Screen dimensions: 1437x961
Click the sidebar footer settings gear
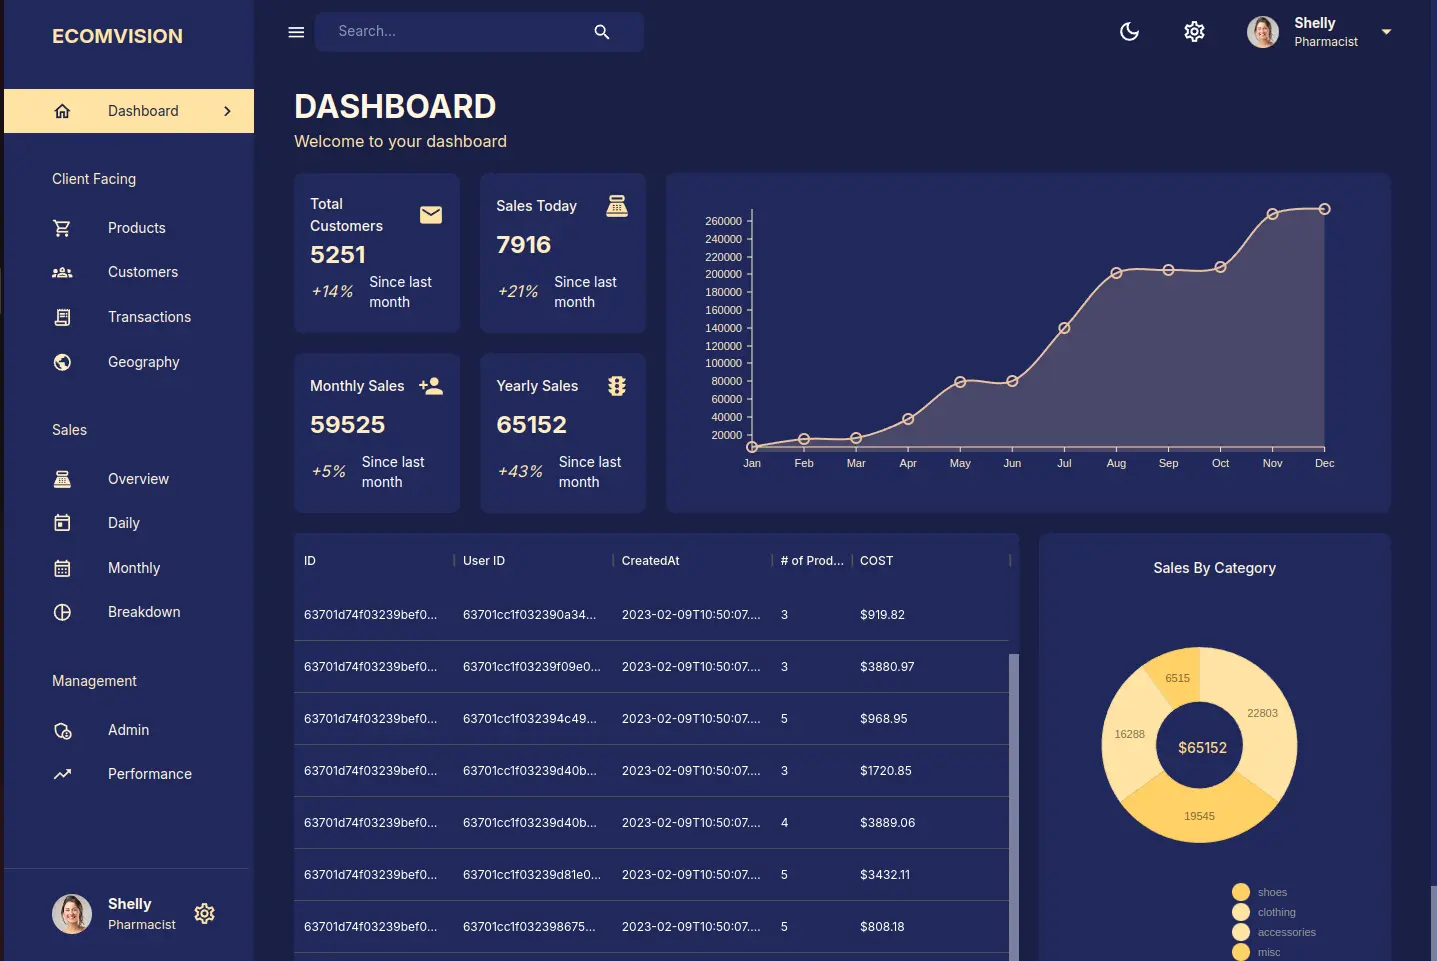pyautogui.click(x=205, y=913)
